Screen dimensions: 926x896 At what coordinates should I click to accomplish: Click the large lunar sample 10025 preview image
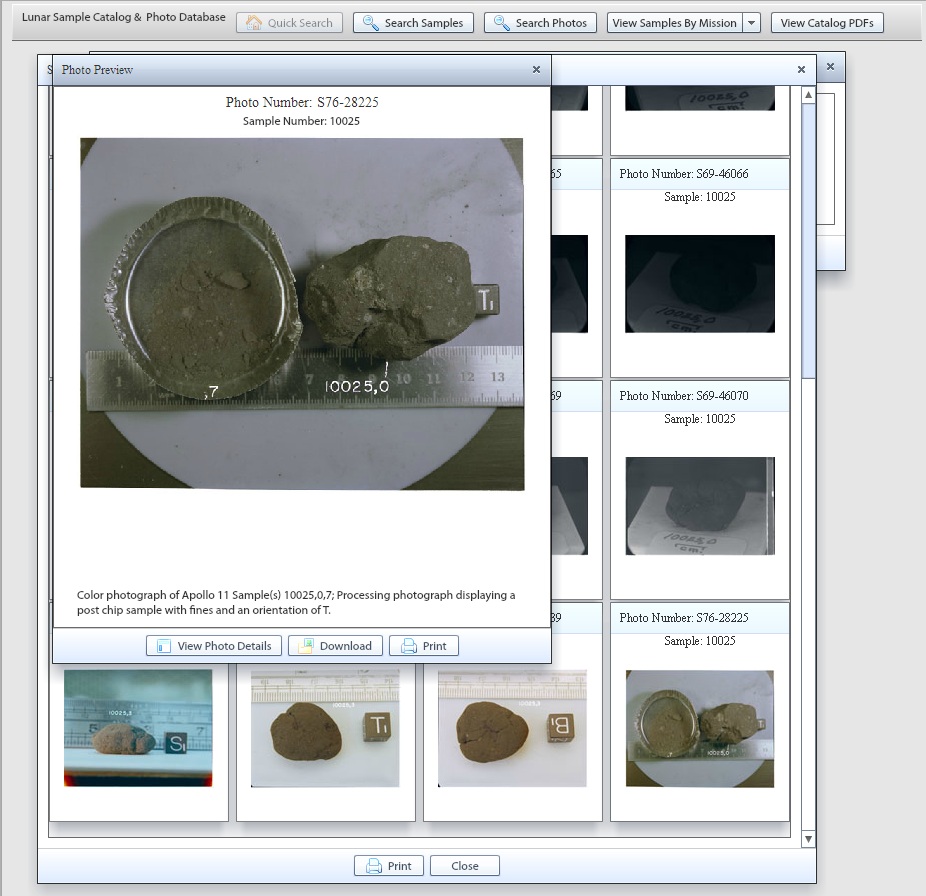302,313
